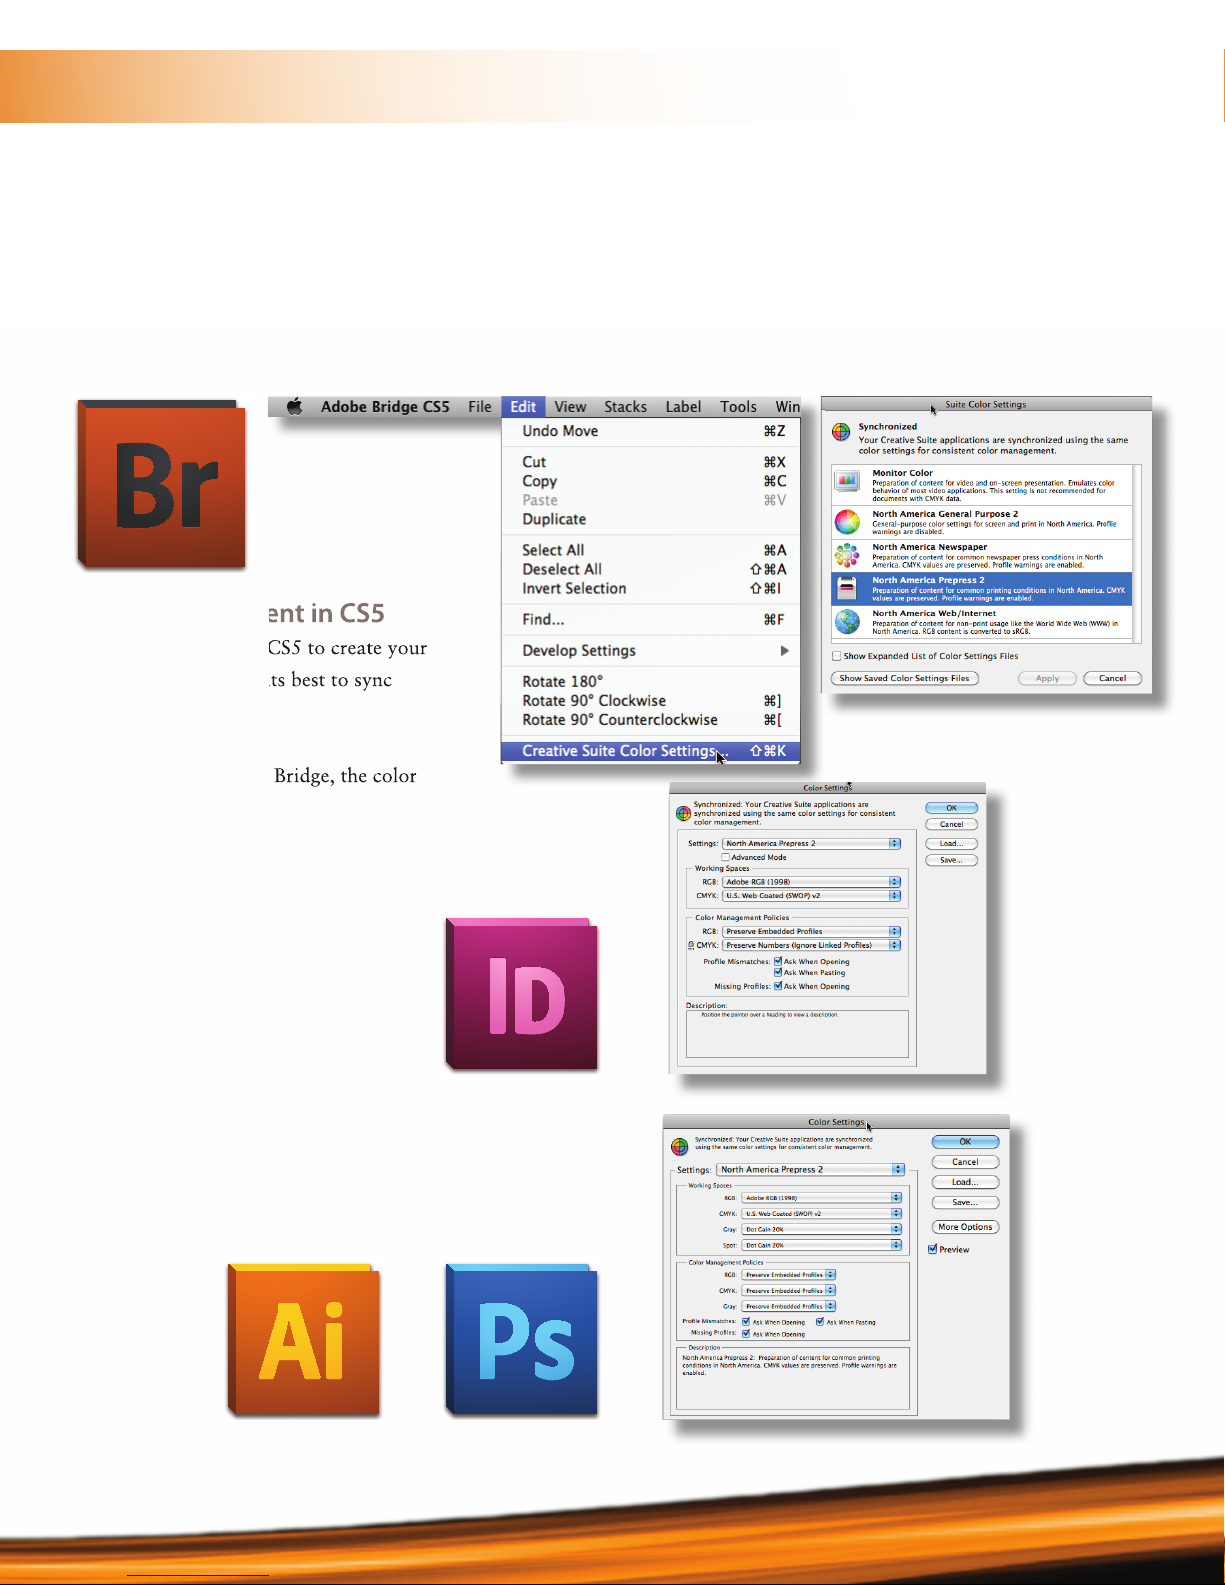This screenshot has height=1585, width=1225.
Task: Click the lock icon beside CMYK policy
Action: (690, 945)
